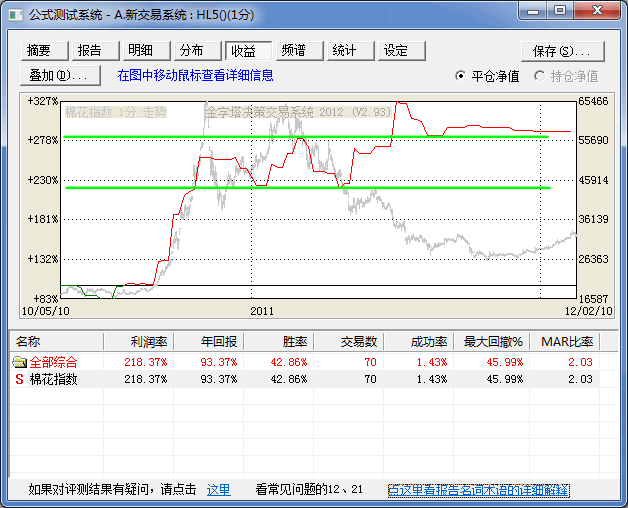The image size is (628, 508).
Task: Sort by the 名称 column header
Action: click(x=56, y=342)
